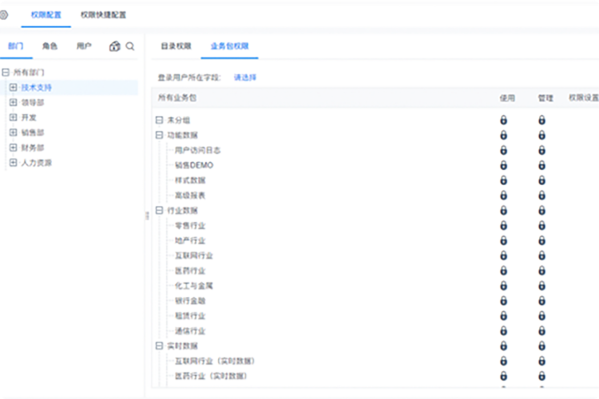Toggle the use lock for 银行金融
The width and height of the screenshot is (599, 399).
click(x=503, y=301)
